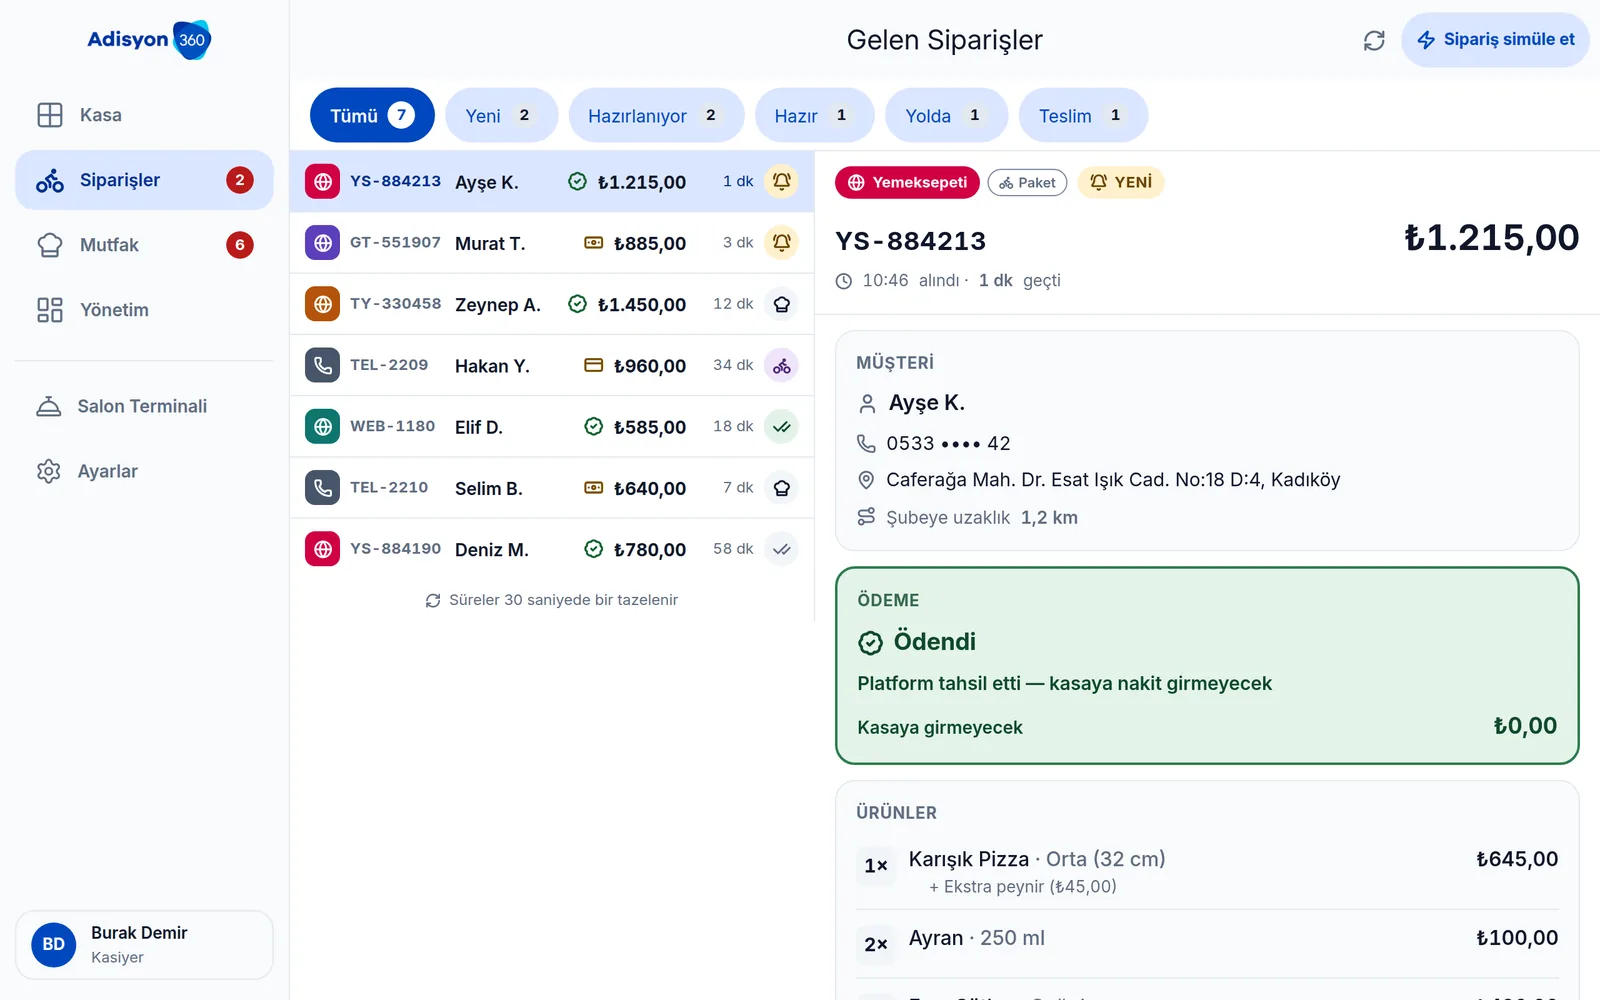
Task: Click platform icon for order YS-884190
Action: click(322, 549)
